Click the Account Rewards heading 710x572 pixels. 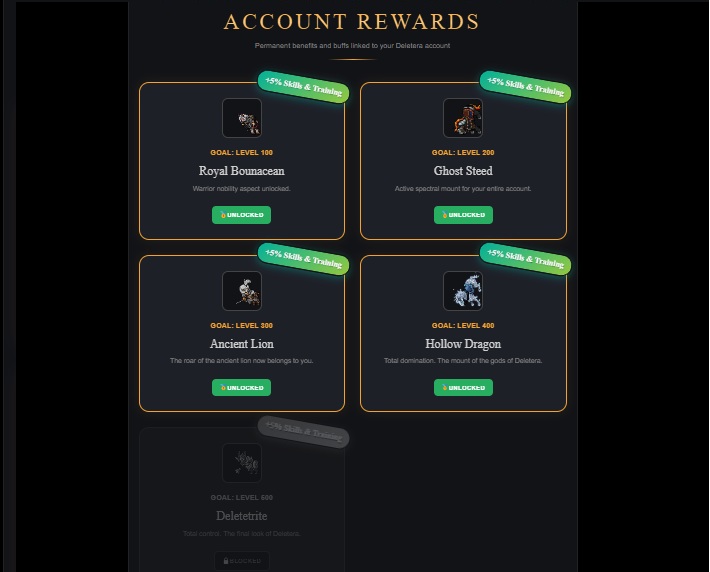pos(352,22)
